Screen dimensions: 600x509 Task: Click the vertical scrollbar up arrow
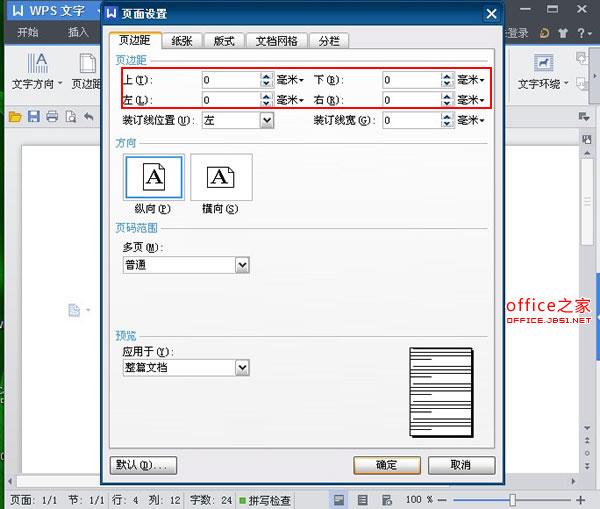[587, 153]
